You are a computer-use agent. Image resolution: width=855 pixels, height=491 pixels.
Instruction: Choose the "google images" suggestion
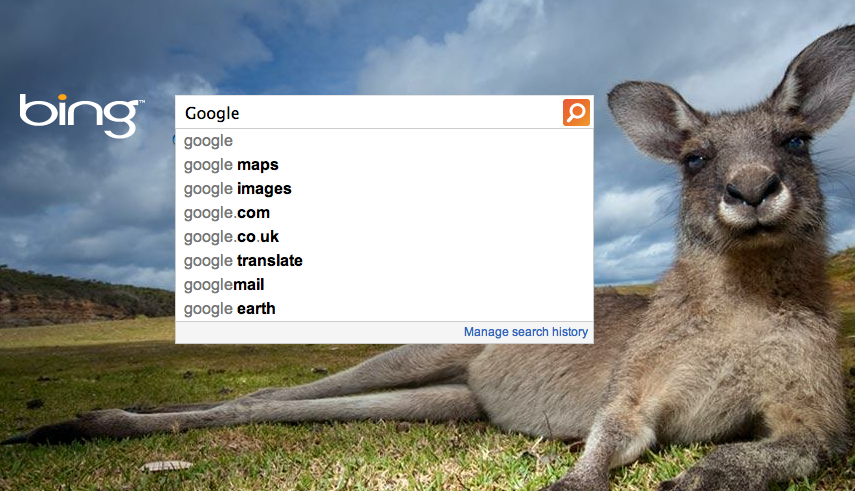coord(384,189)
